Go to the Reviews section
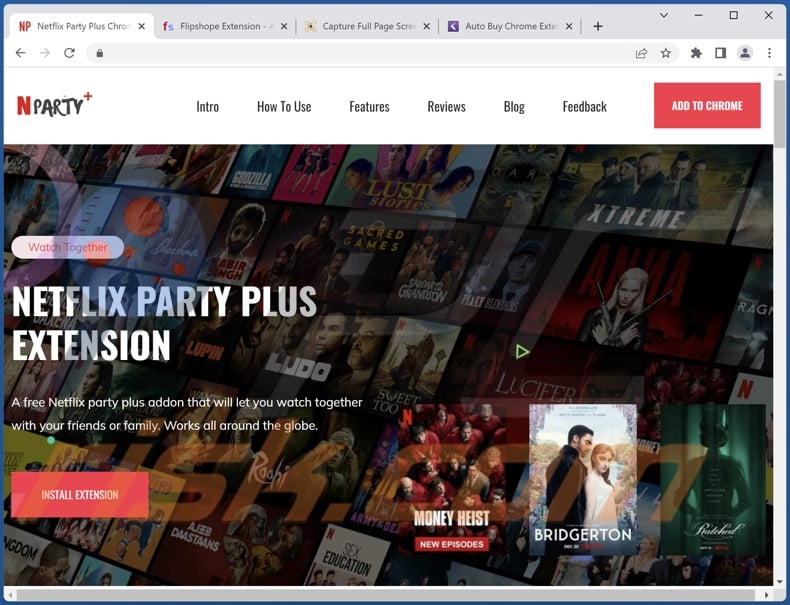Viewport: 790px width, 605px height. [446, 107]
